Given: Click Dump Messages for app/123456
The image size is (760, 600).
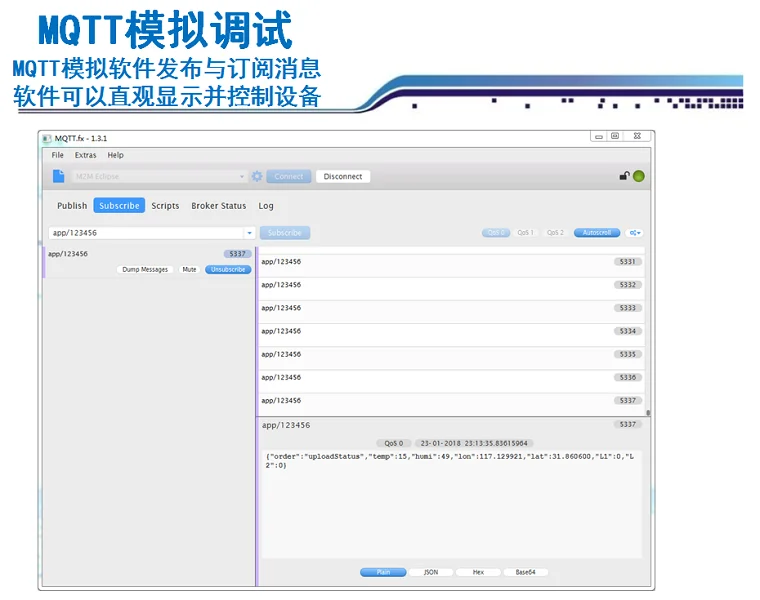Looking at the screenshot, I should (x=145, y=269).
